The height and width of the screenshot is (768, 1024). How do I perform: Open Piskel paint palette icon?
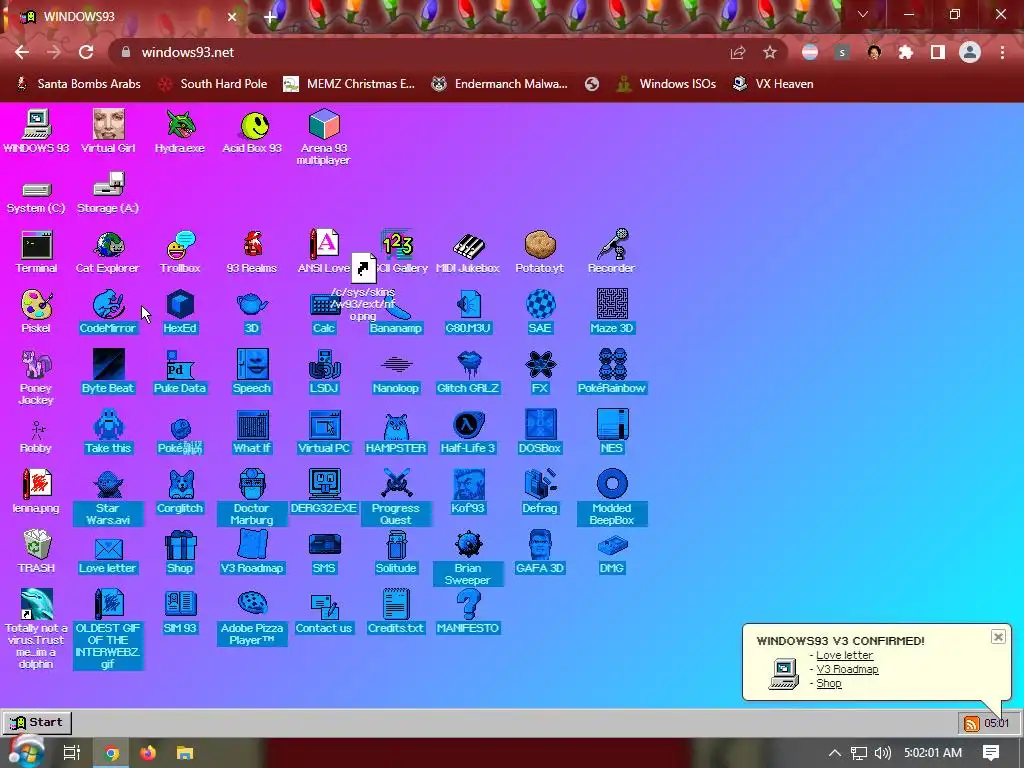[x=37, y=312]
